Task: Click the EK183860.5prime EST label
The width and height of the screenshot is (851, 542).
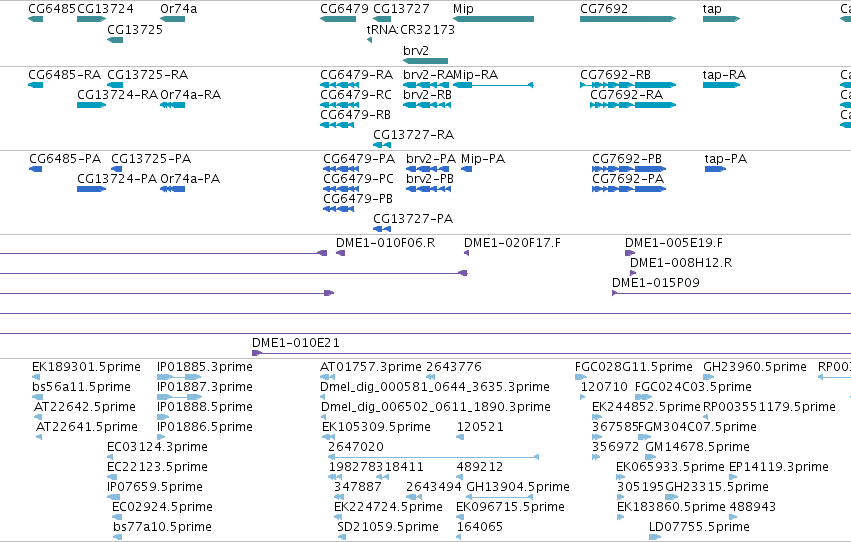Action: pos(671,507)
